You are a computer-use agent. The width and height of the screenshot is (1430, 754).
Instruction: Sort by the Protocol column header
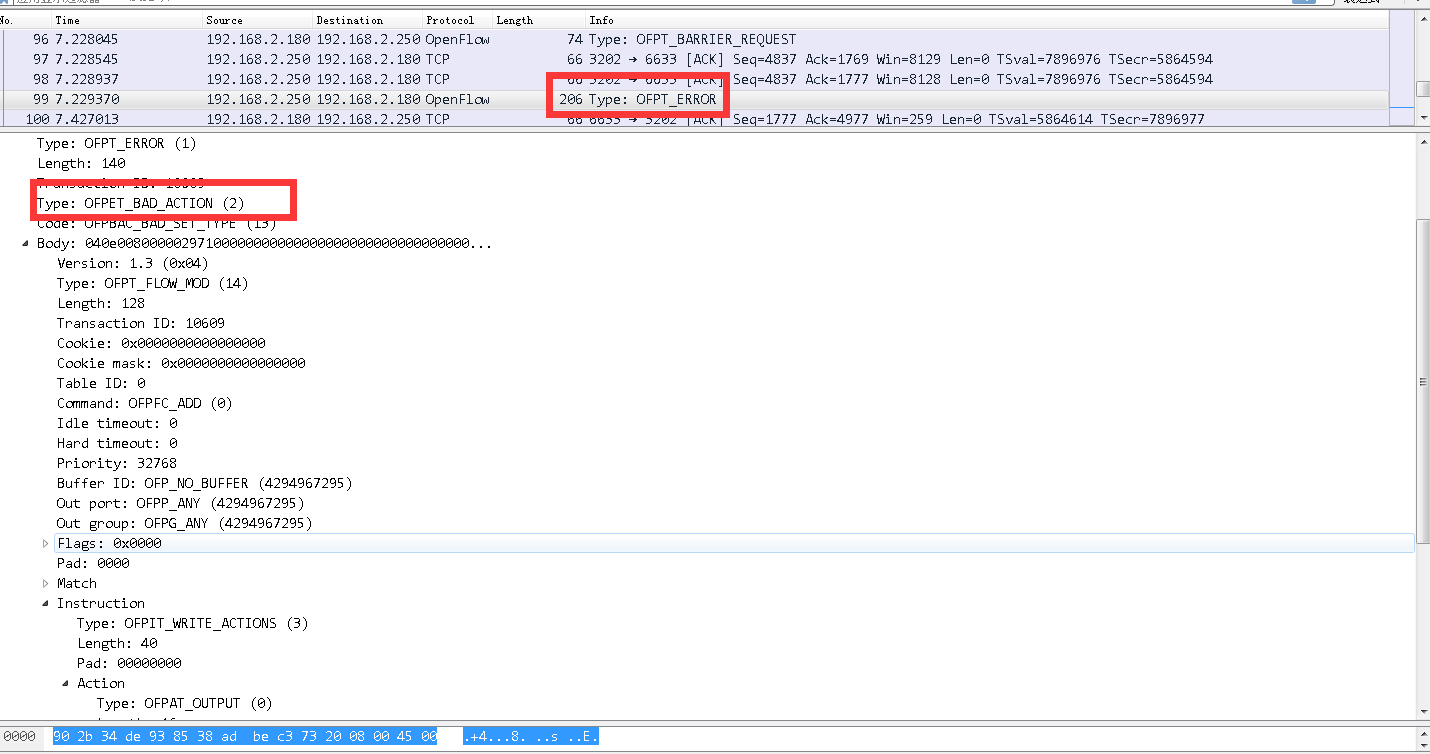coord(456,20)
